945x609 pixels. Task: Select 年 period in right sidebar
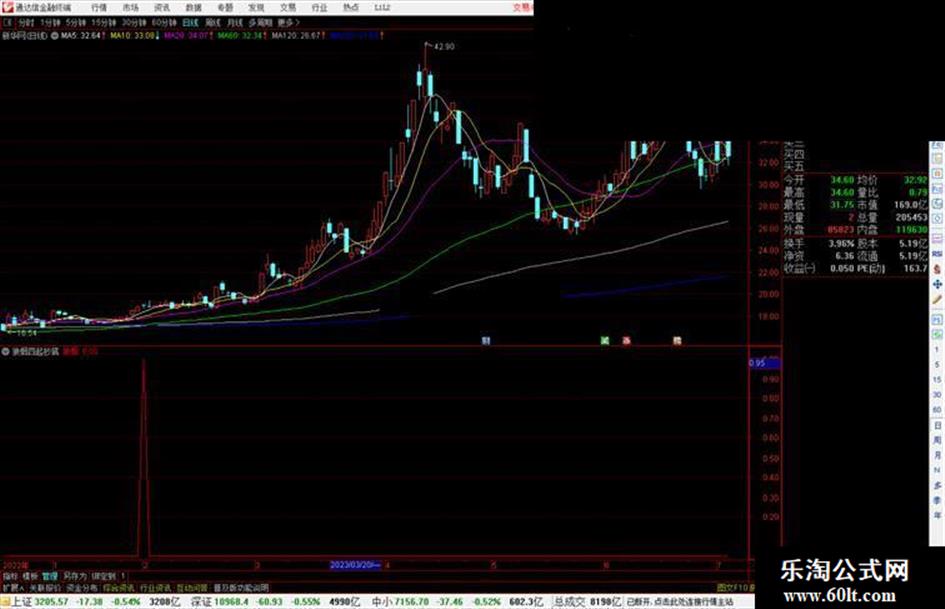pos(937,516)
